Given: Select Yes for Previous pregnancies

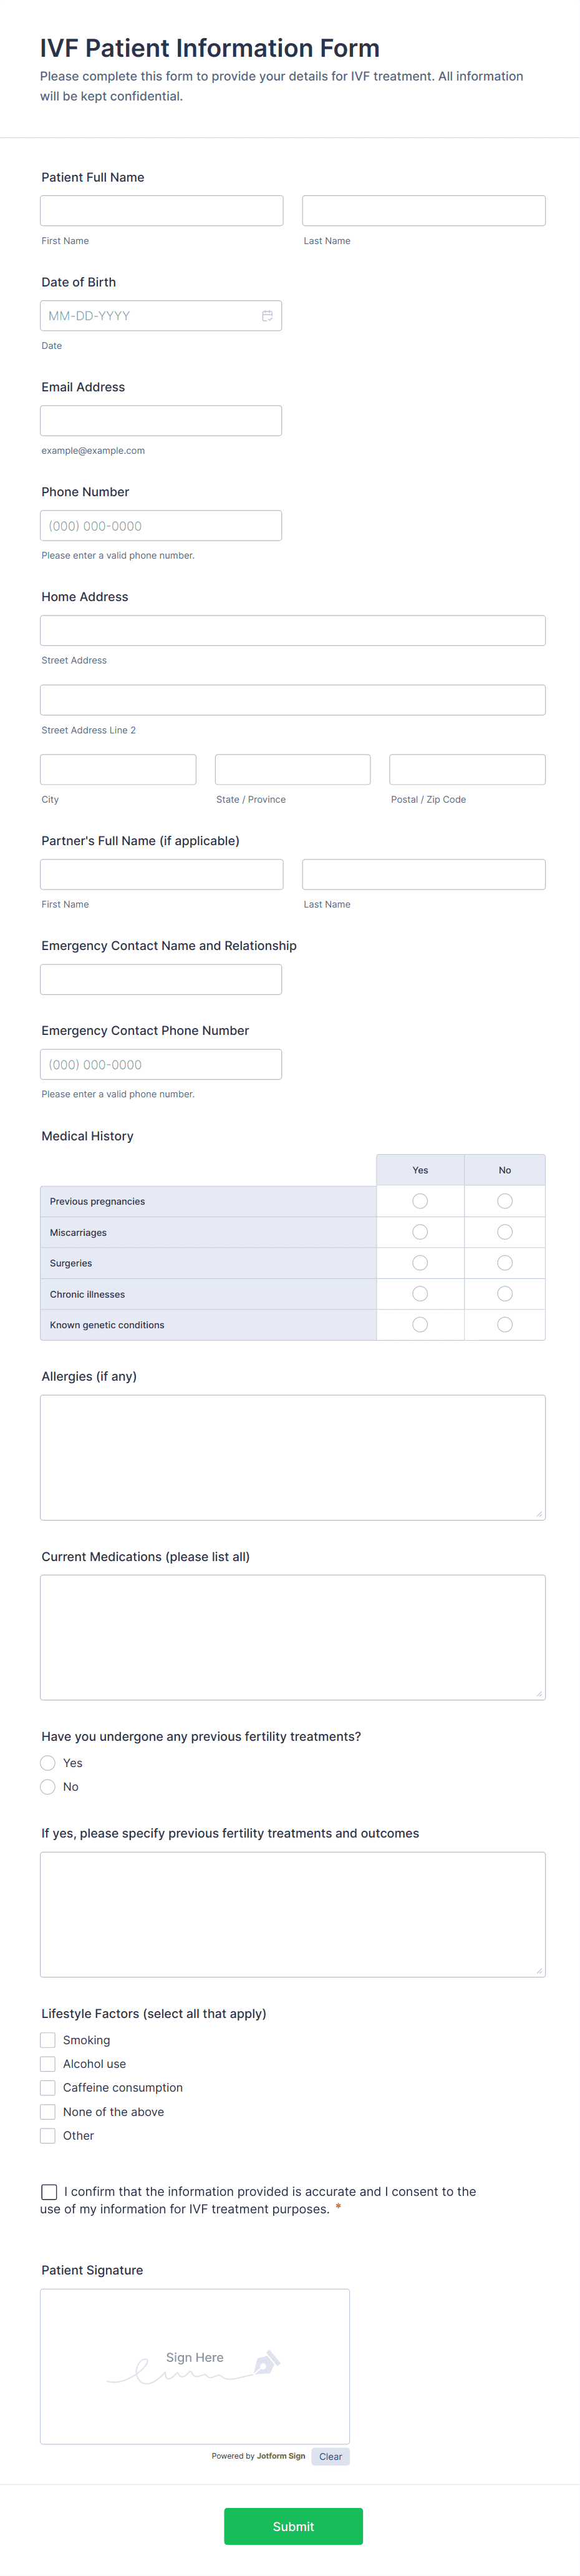Looking at the screenshot, I should click(x=420, y=1201).
